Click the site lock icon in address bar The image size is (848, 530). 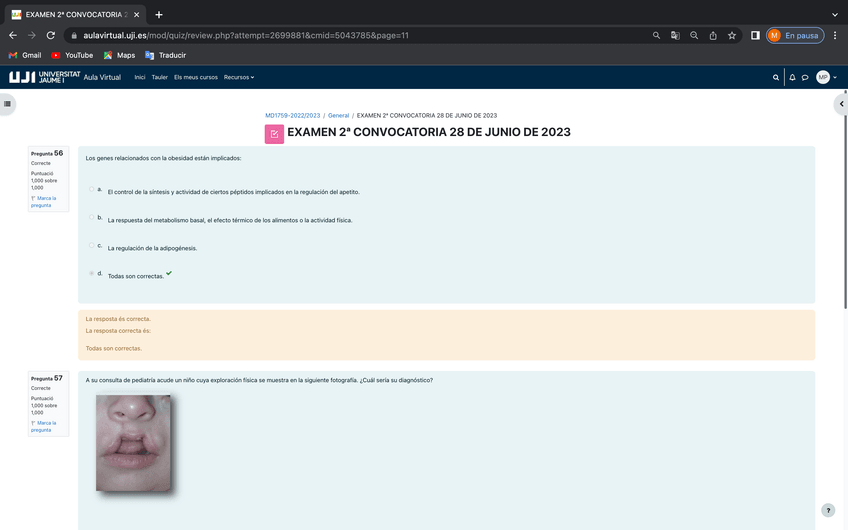pos(74,35)
